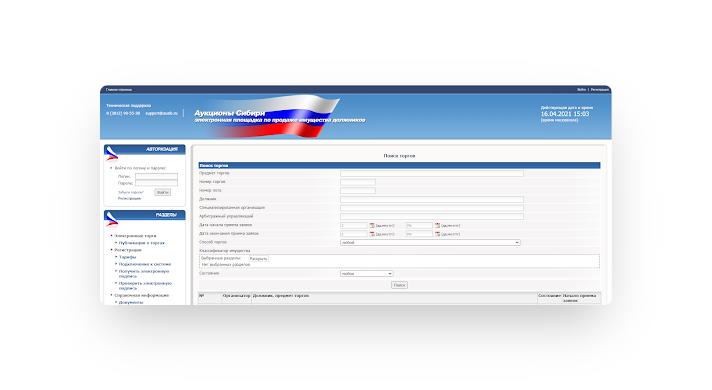Open 'Электронные торги' section

135,236
